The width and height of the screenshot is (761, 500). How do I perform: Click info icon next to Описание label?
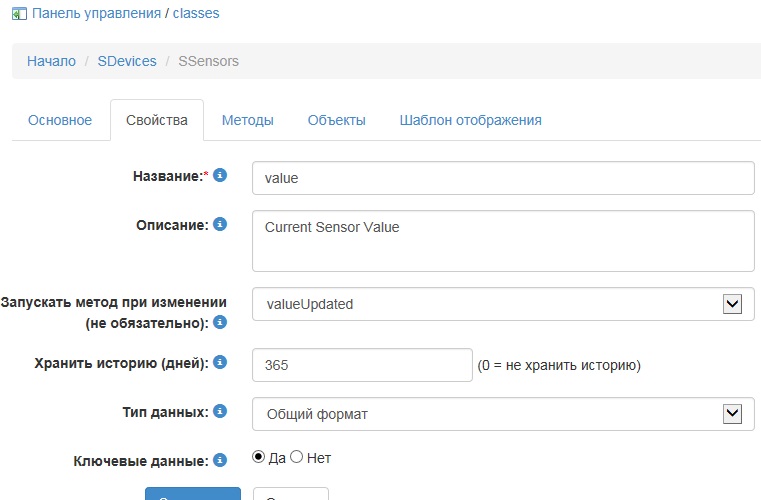[x=220, y=225]
